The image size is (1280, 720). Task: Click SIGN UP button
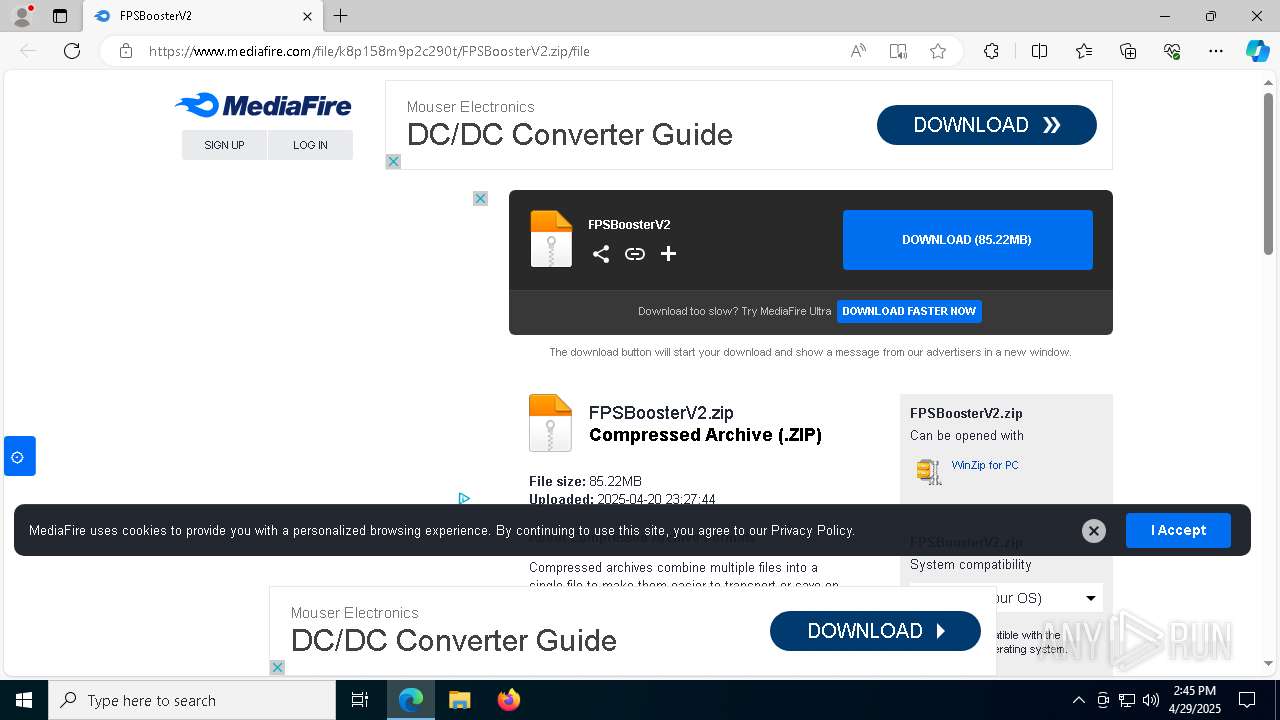click(224, 145)
